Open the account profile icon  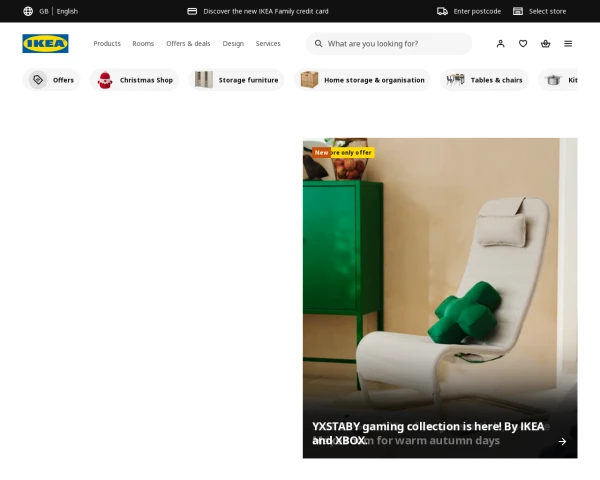(501, 44)
